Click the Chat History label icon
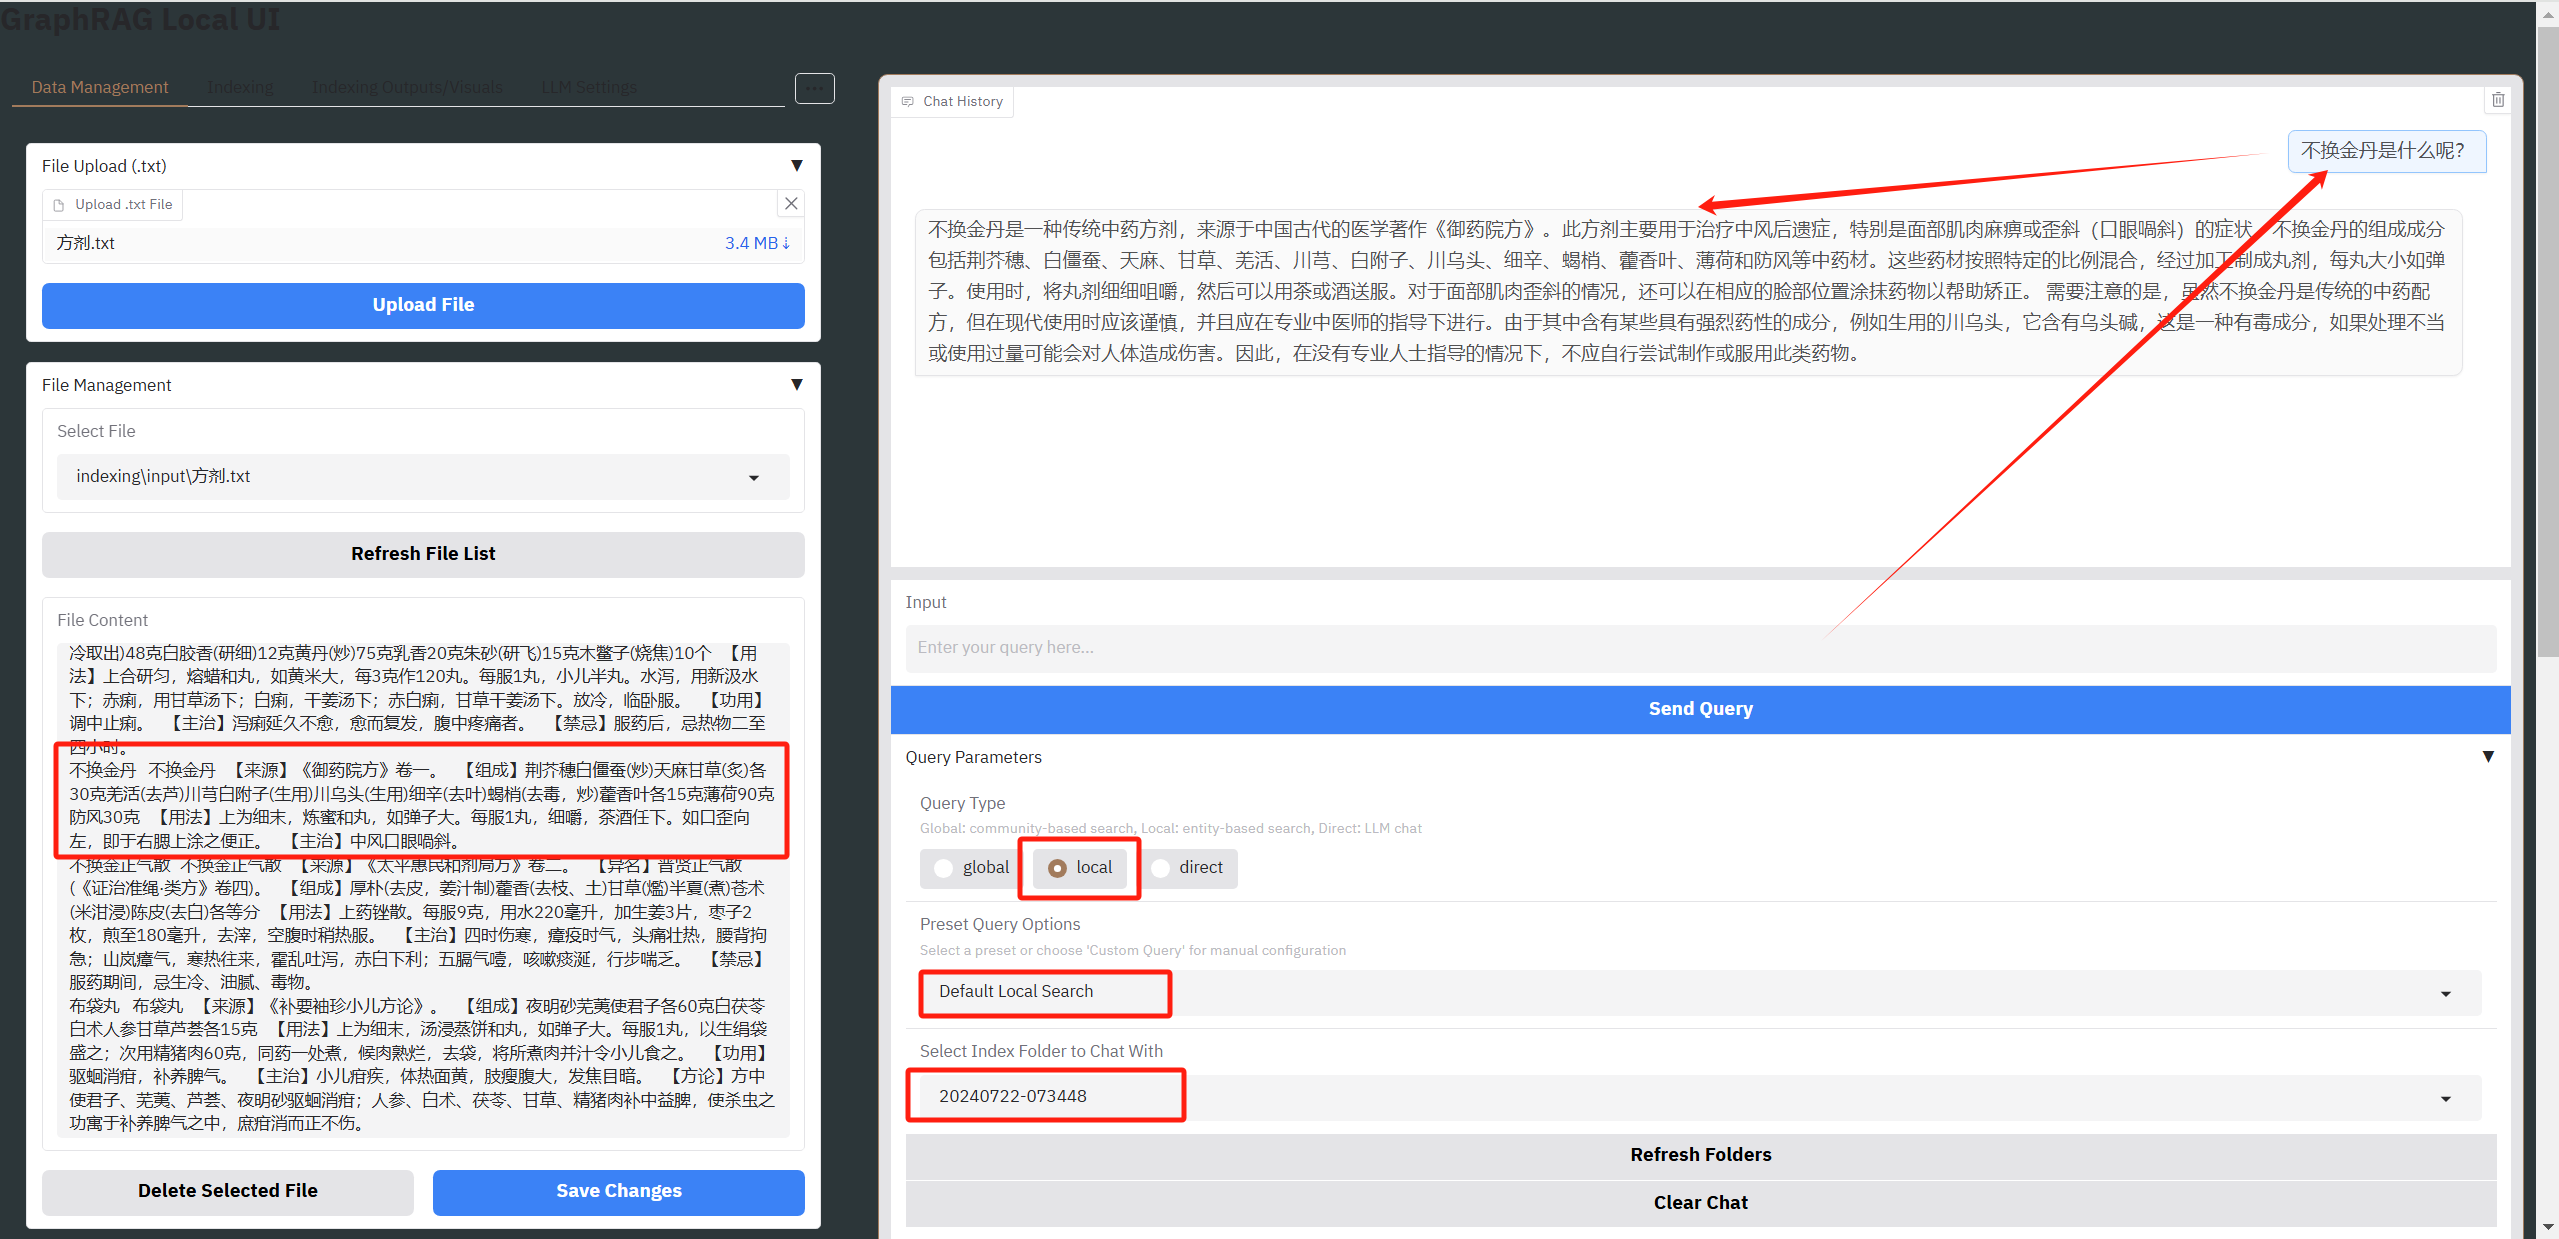 pos(908,102)
